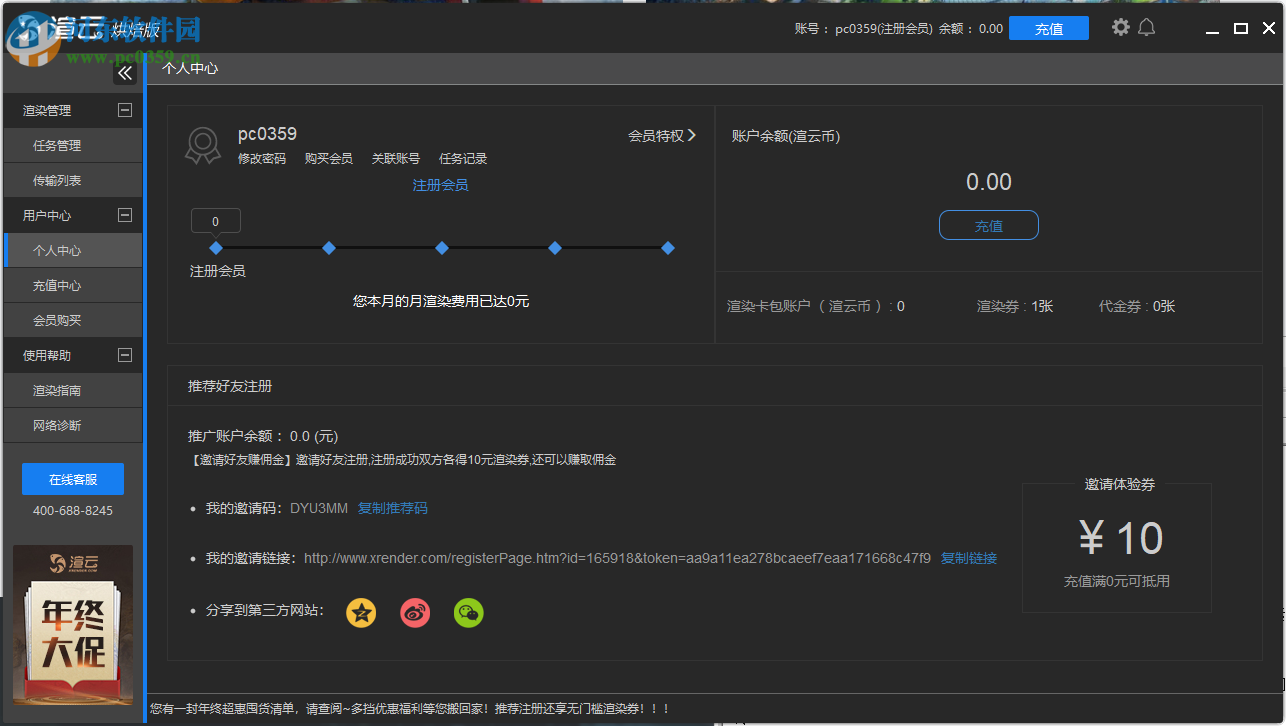This screenshot has height=726, width=1286.
Task: Open 在线客服 in the left sidebar
Action: click(72, 479)
